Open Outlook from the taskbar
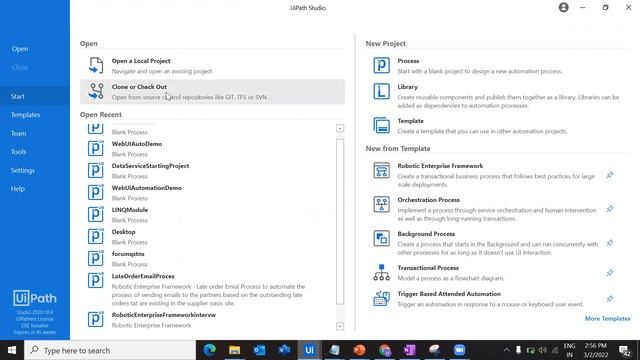640x360 pixels. [x=259, y=350]
